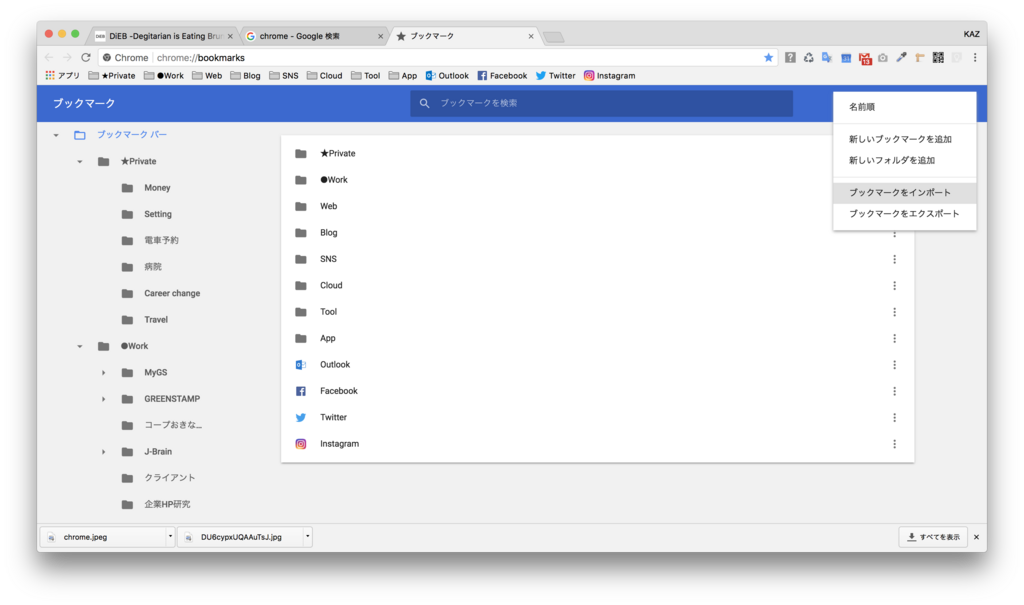Open more actions for the Cloud row

pos(895,286)
